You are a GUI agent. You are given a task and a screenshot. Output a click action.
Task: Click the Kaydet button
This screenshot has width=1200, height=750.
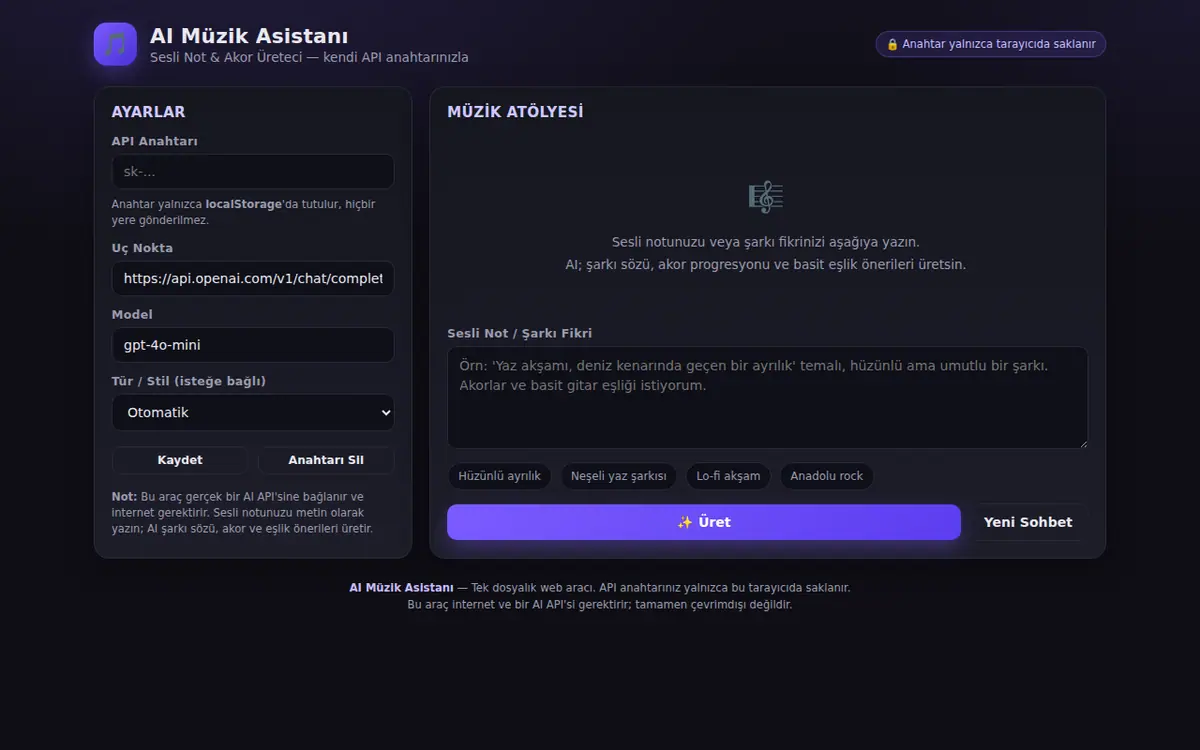pyautogui.click(x=180, y=460)
